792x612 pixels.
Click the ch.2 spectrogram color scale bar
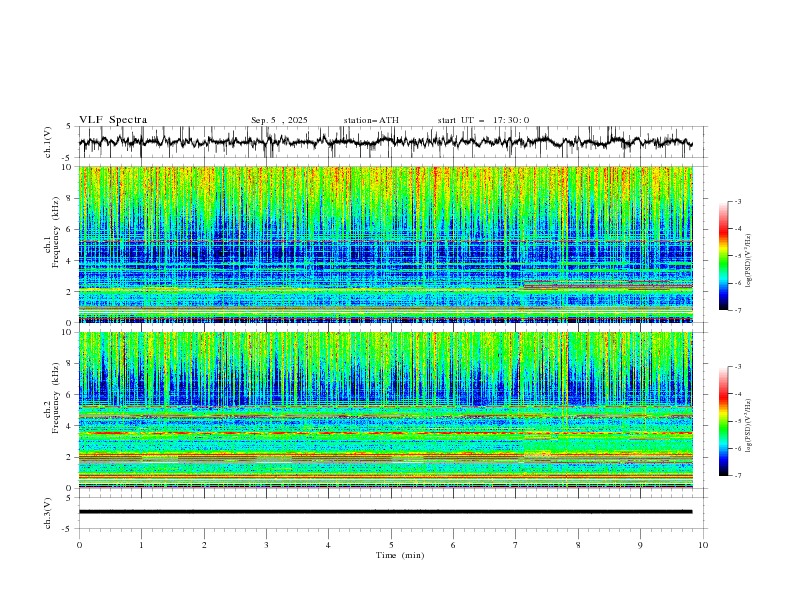pos(723,421)
